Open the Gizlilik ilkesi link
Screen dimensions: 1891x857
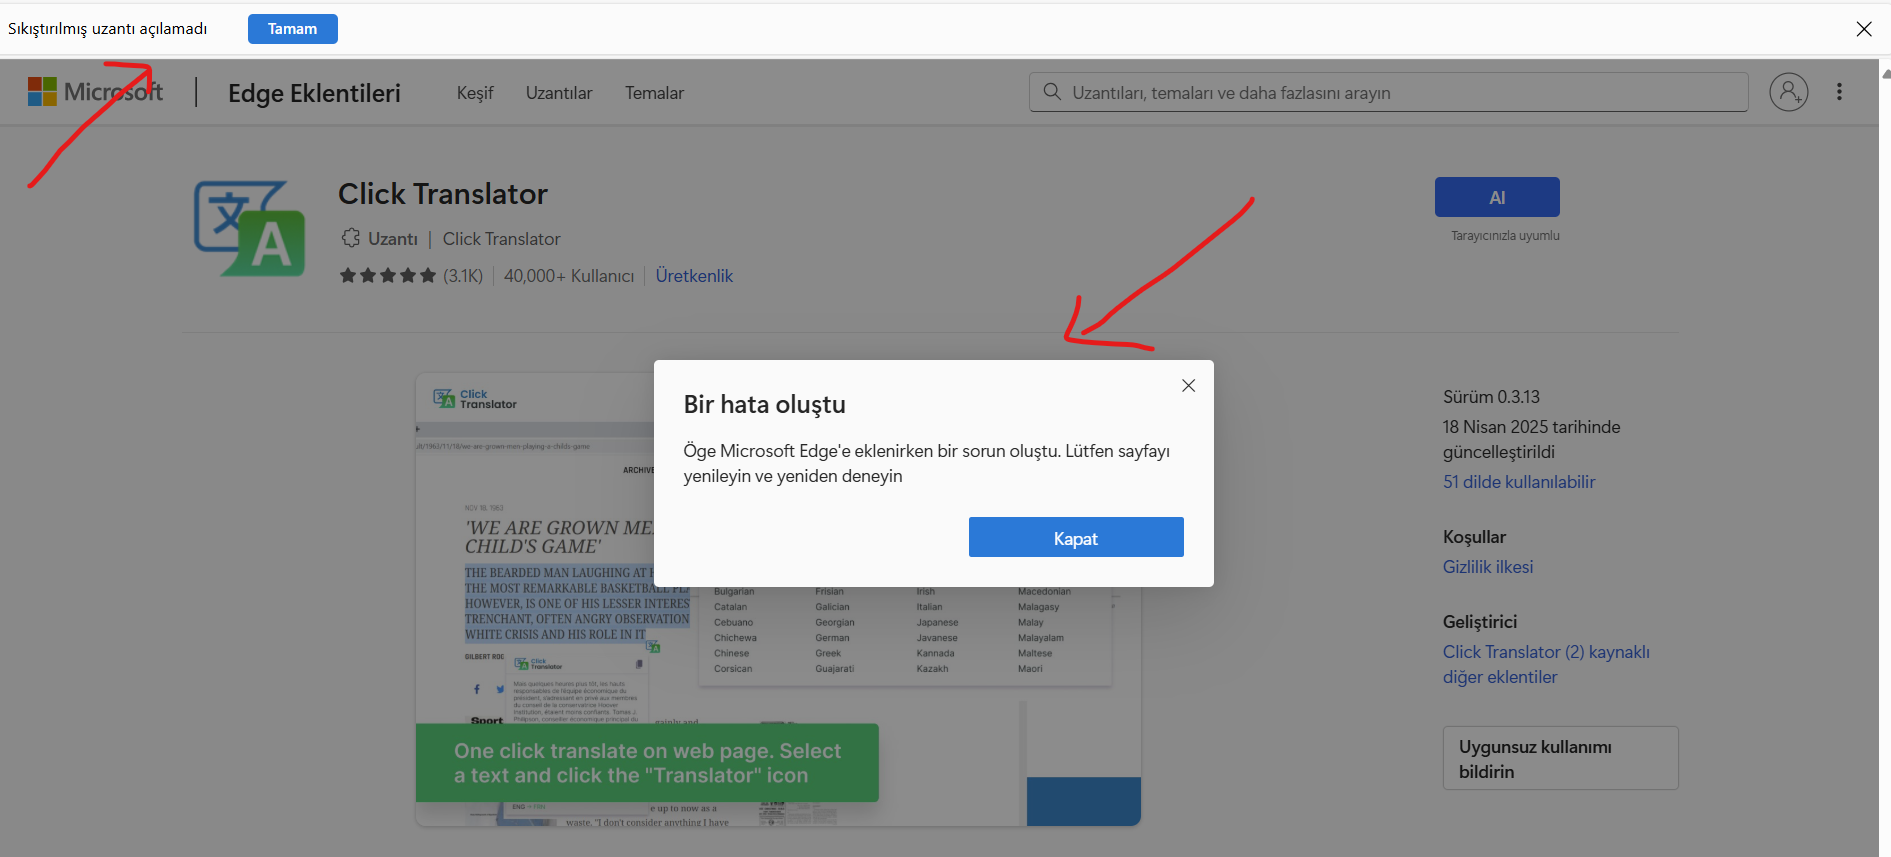click(1488, 567)
